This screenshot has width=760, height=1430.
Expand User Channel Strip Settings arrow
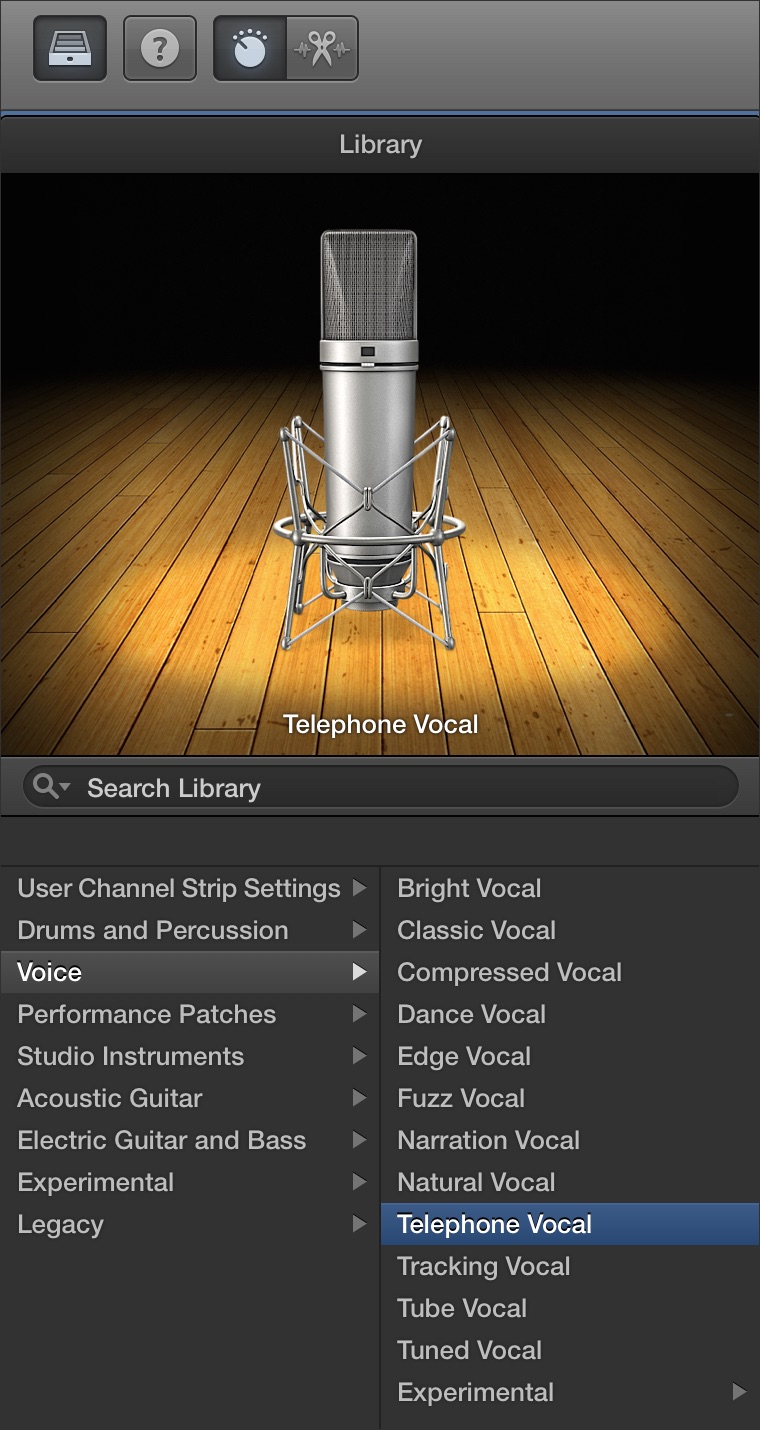[x=359, y=888]
